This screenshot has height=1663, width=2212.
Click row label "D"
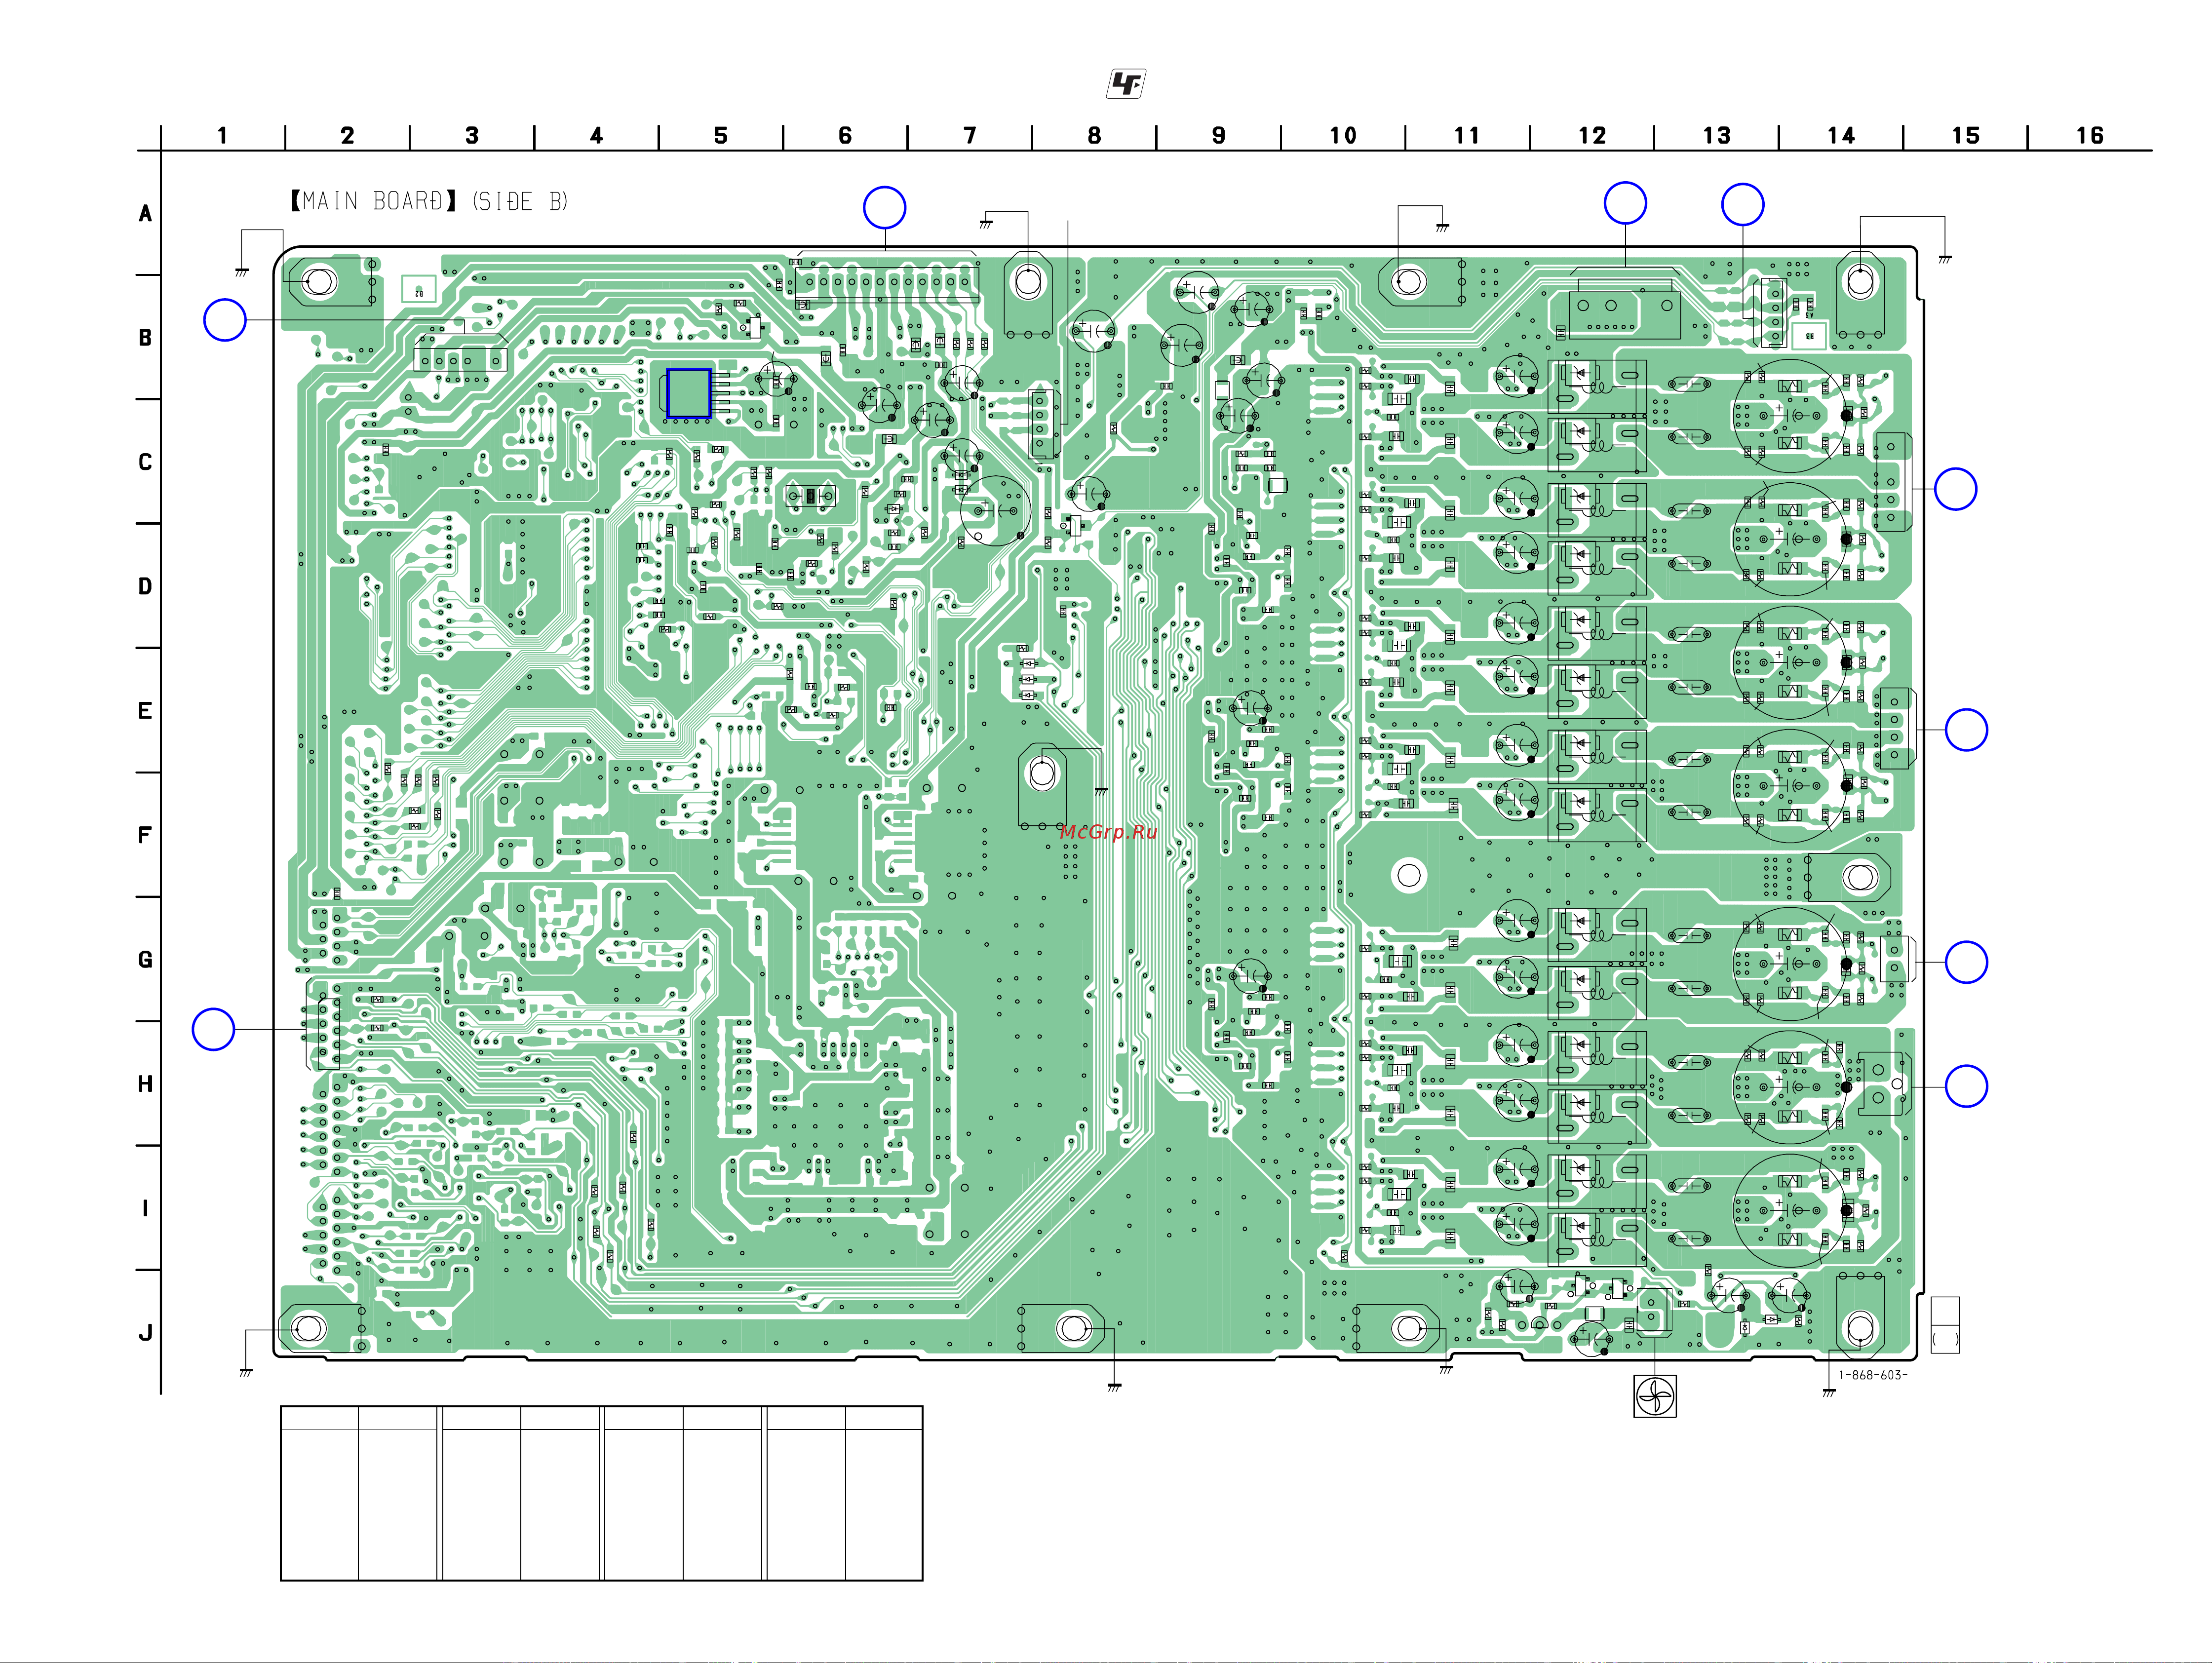(145, 586)
